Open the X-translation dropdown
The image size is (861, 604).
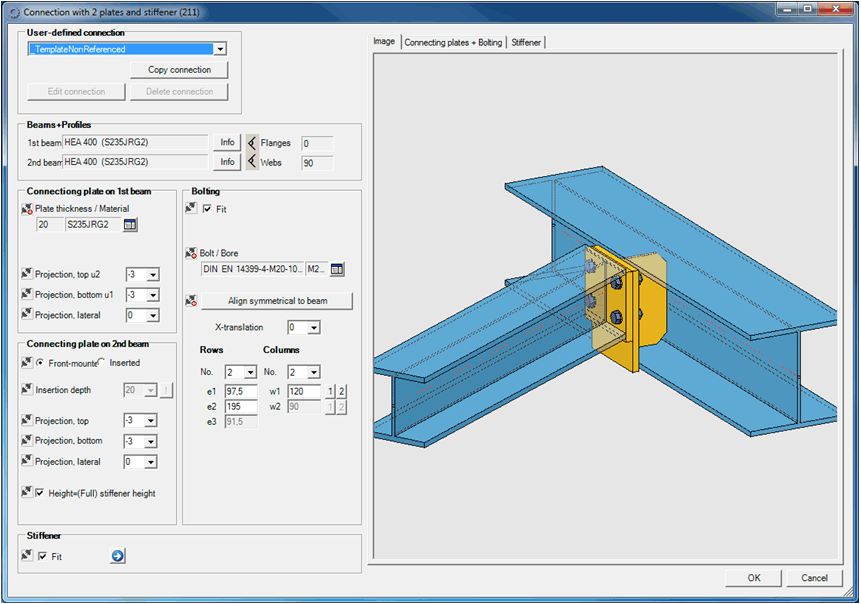click(x=314, y=328)
